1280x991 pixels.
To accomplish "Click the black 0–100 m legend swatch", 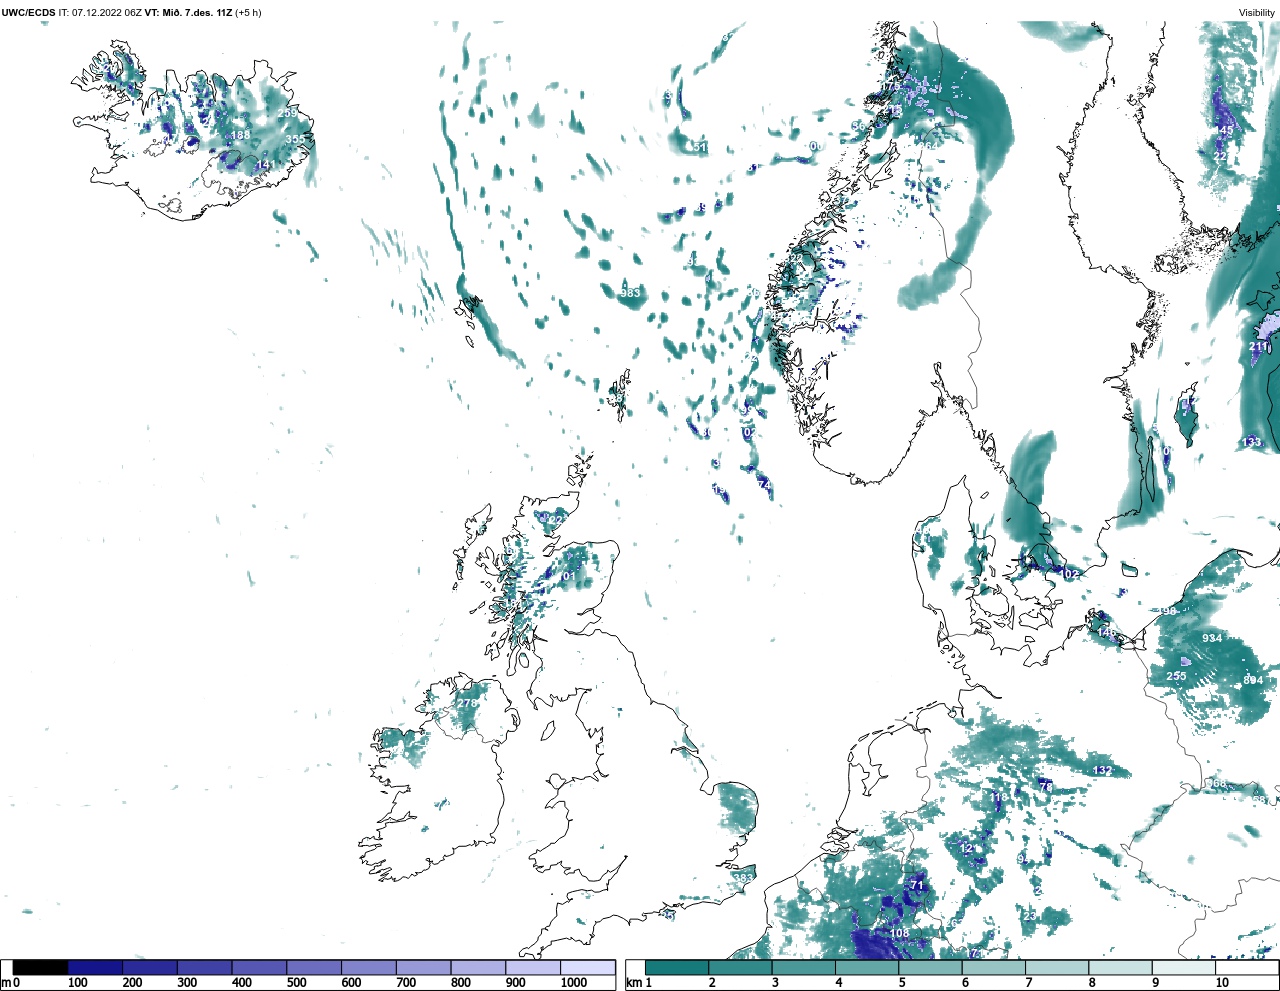I will point(41,968).
